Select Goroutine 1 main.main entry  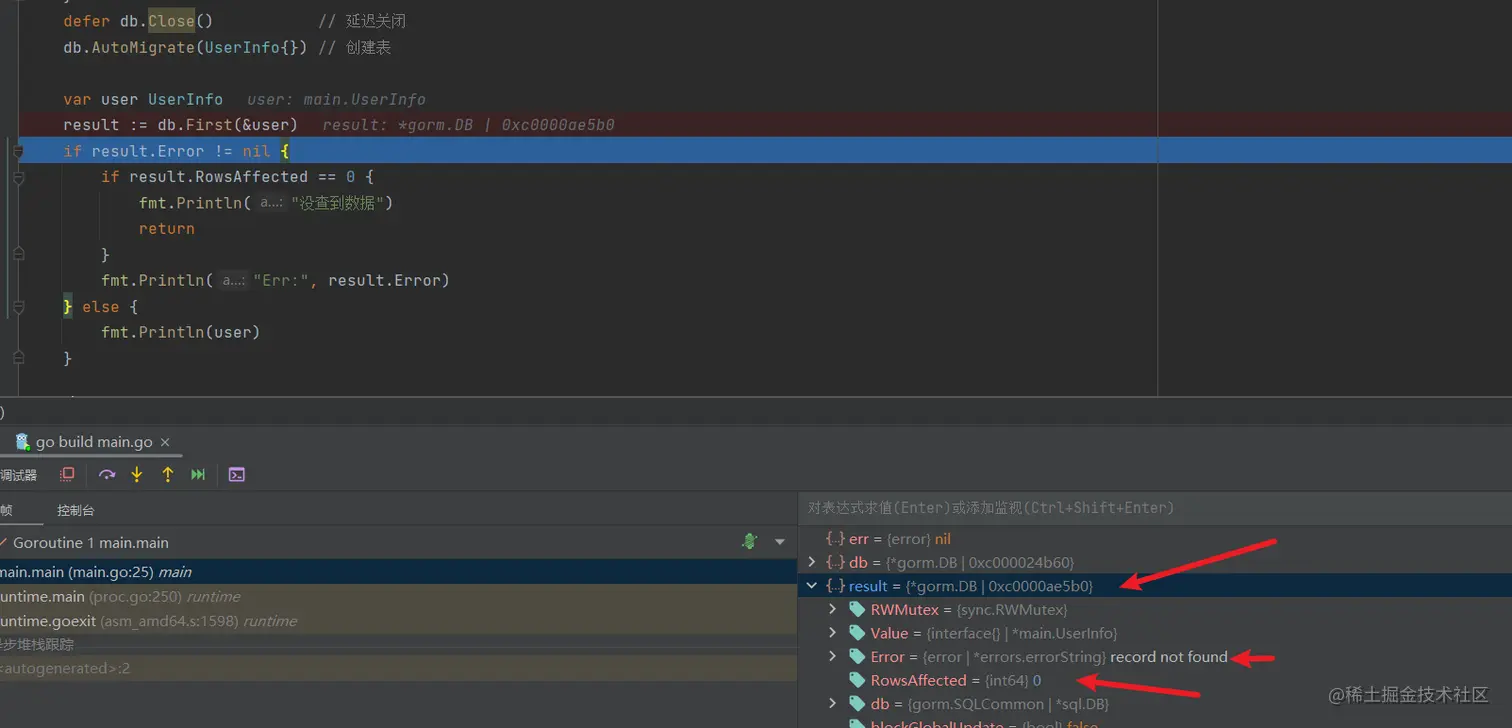point(90,542)
